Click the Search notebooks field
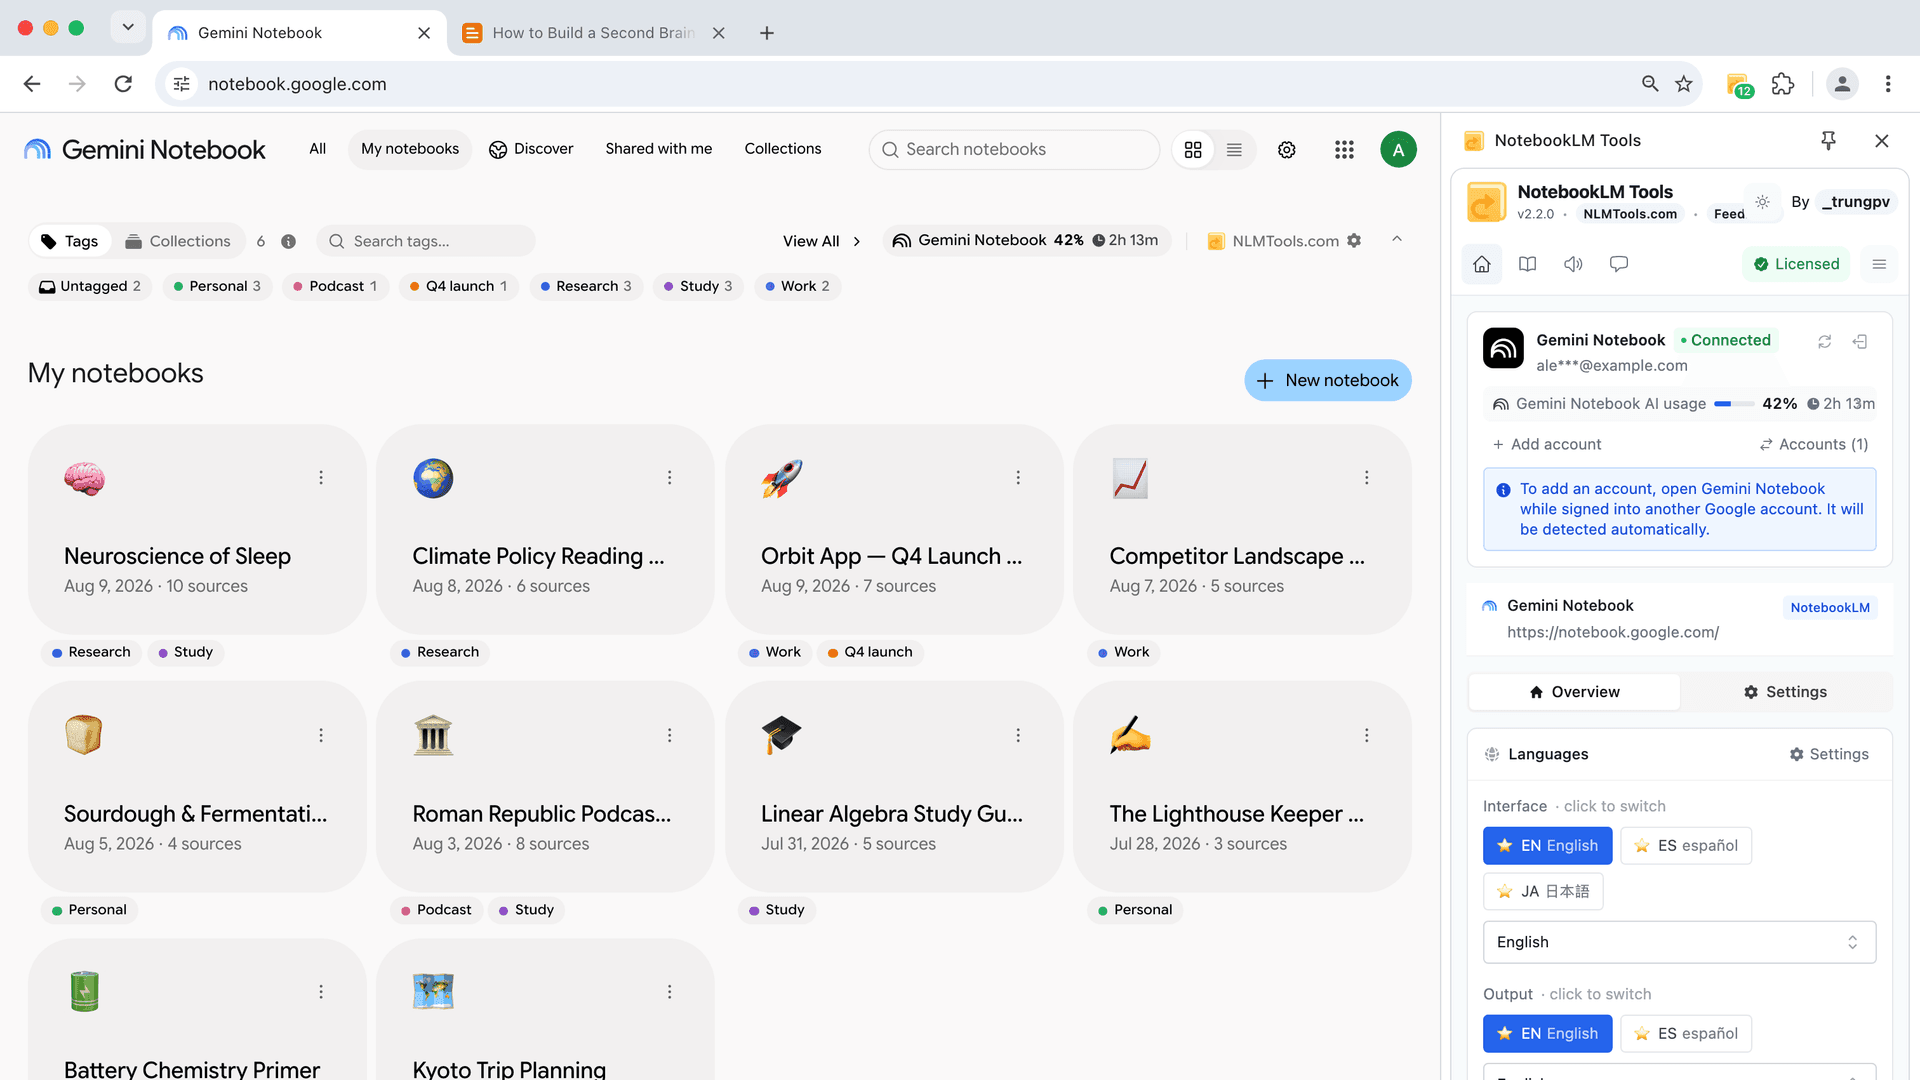 1014,149
